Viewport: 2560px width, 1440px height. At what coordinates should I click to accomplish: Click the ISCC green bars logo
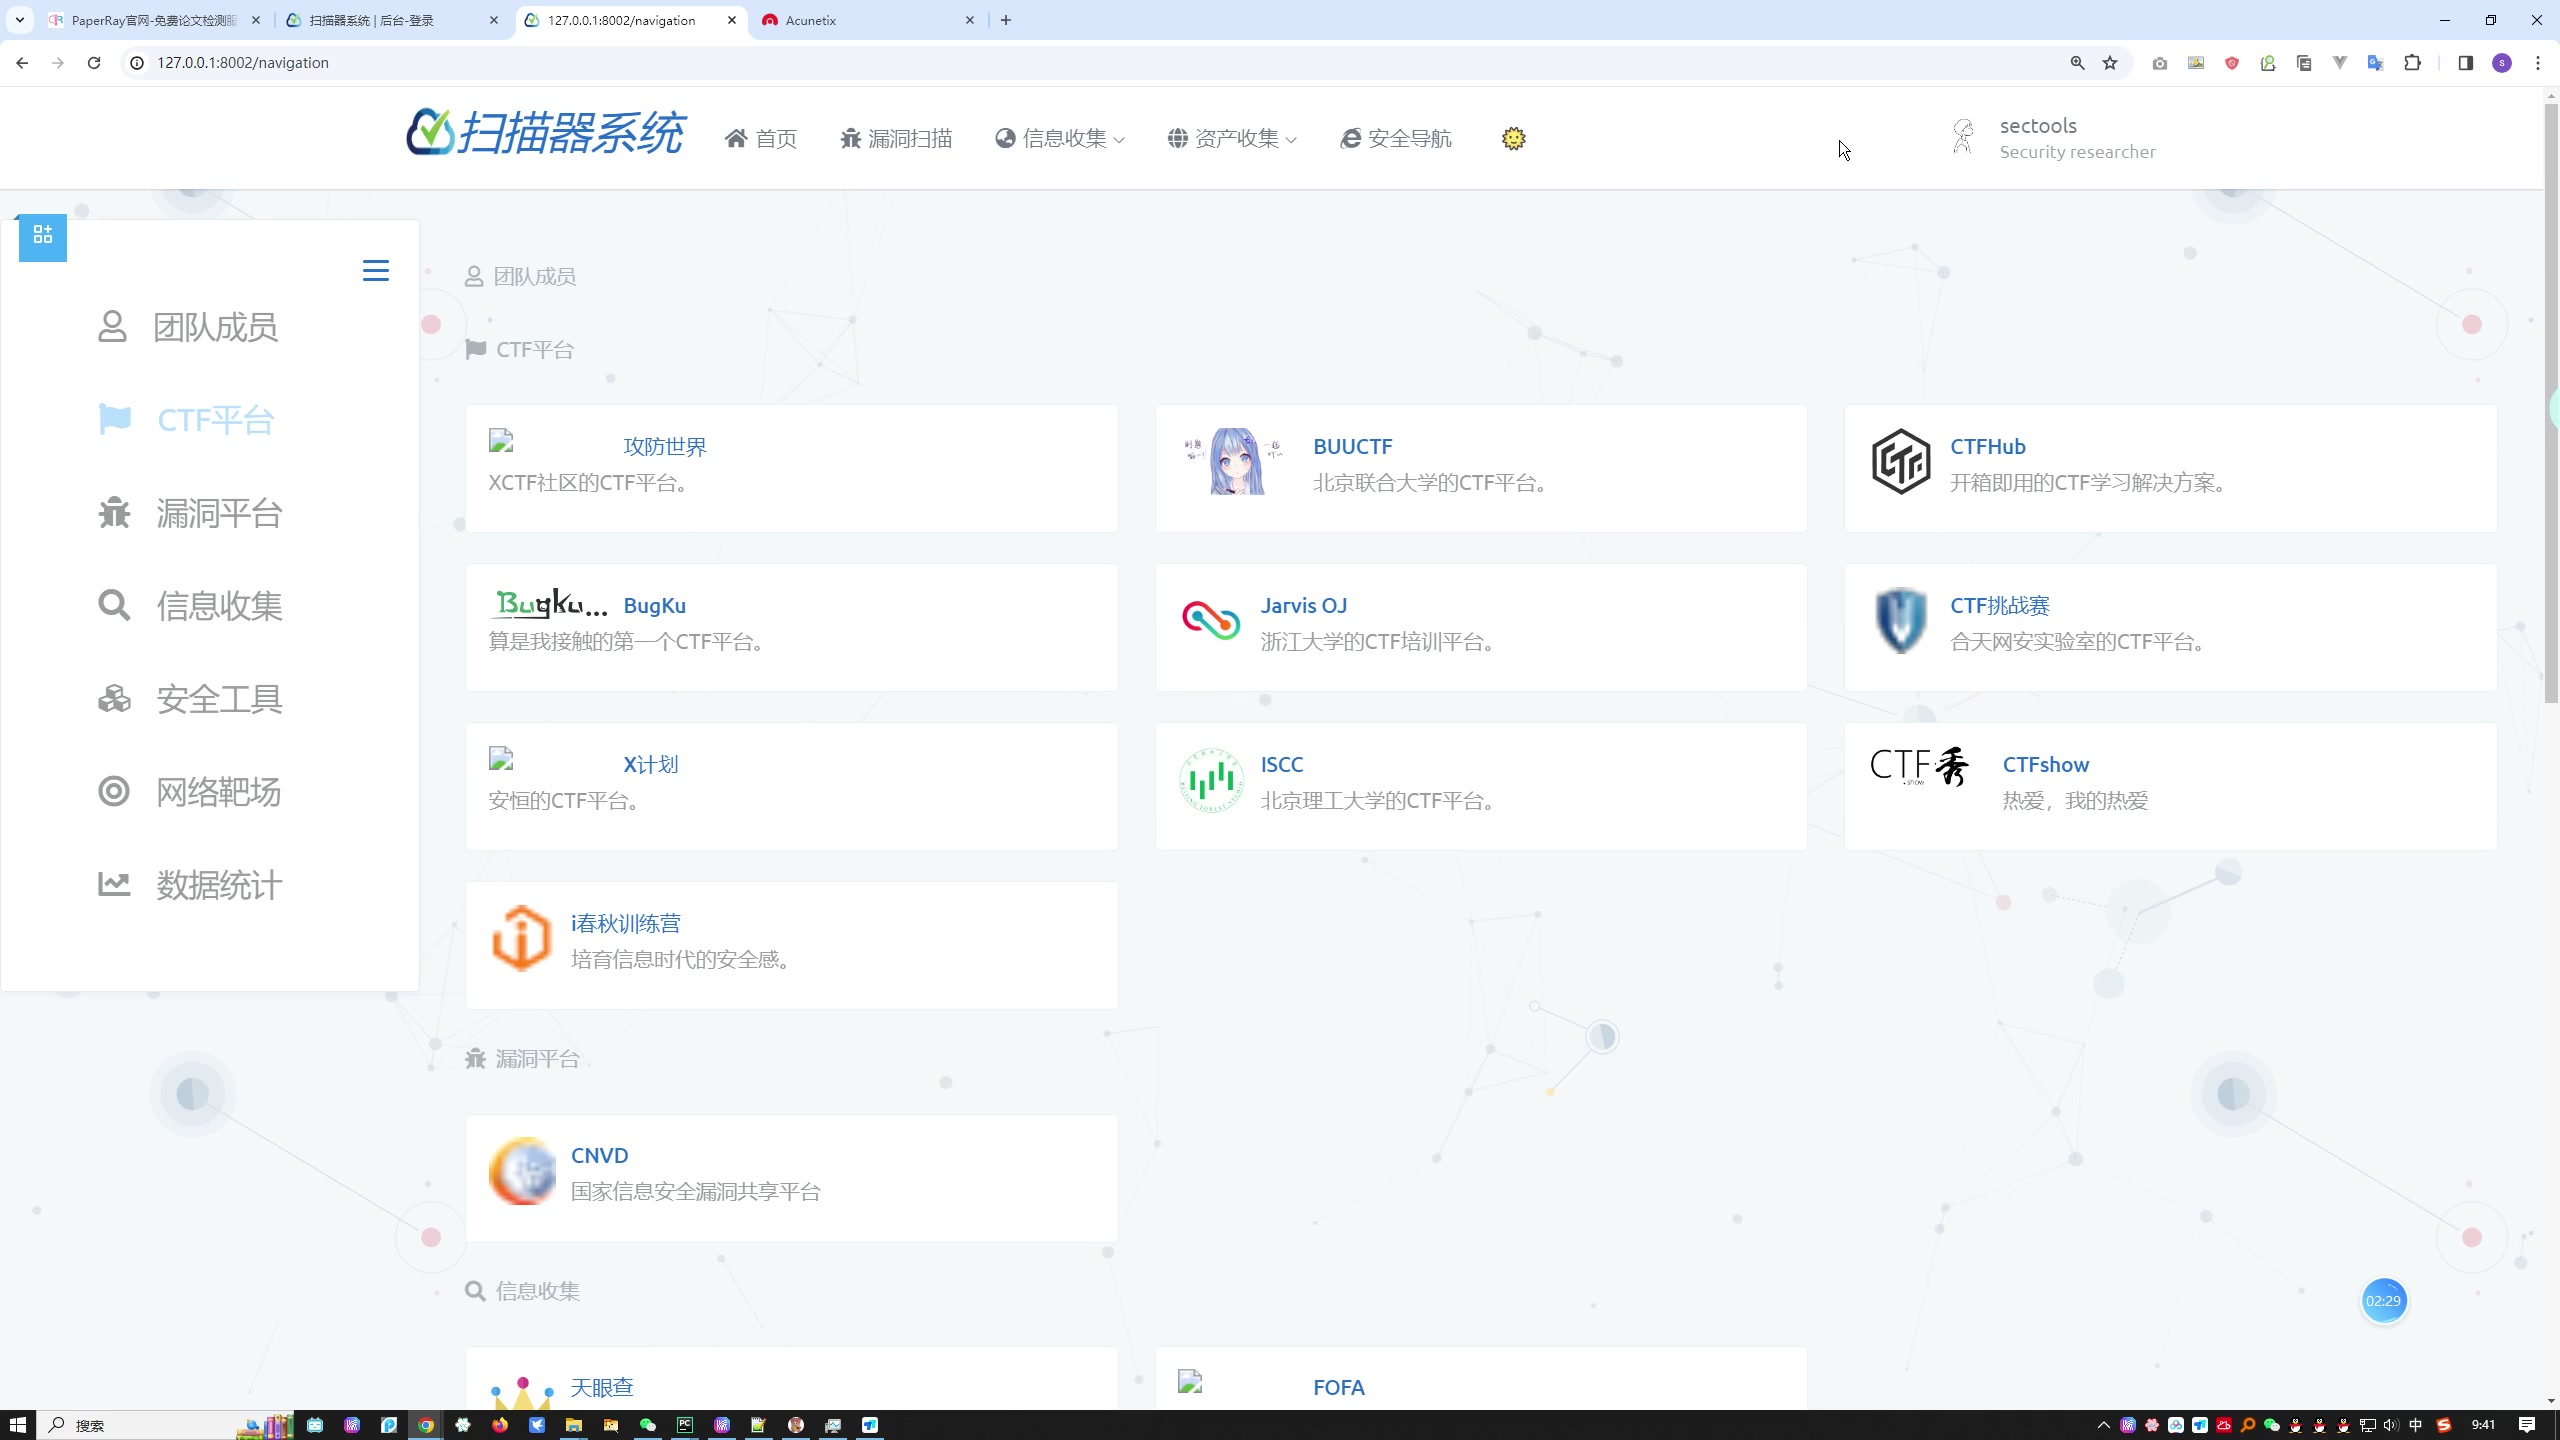(x=1210, y=780)
